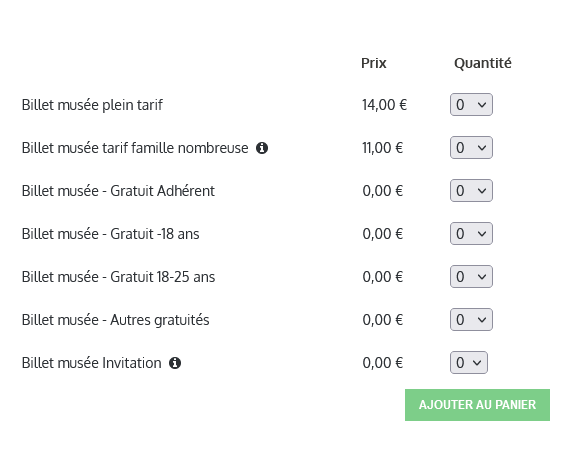Screen dimensions: 564x455
Task: Click Billet musée - Gratuit -18 ans text
Action: 110,234
